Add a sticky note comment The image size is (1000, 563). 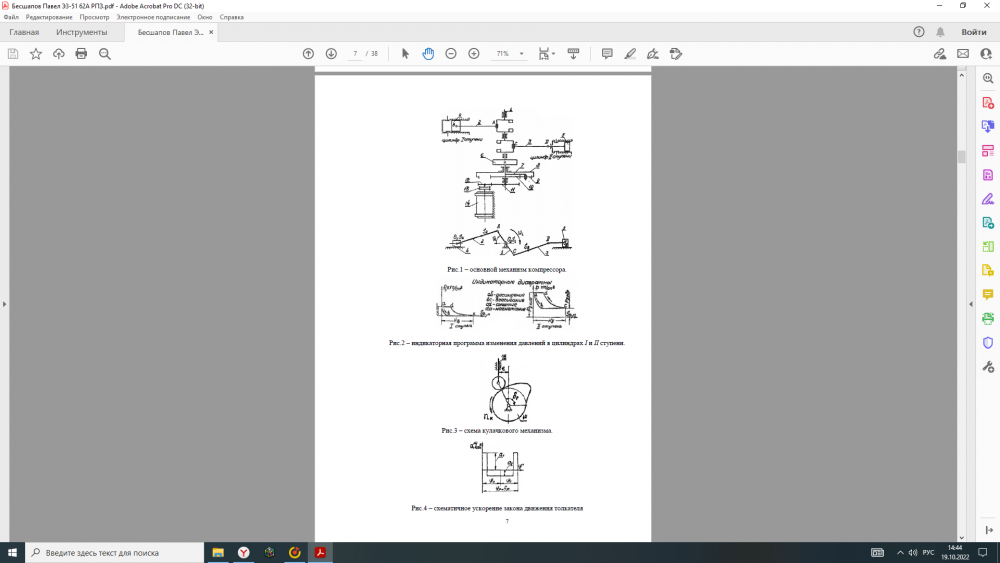(607, 54)
